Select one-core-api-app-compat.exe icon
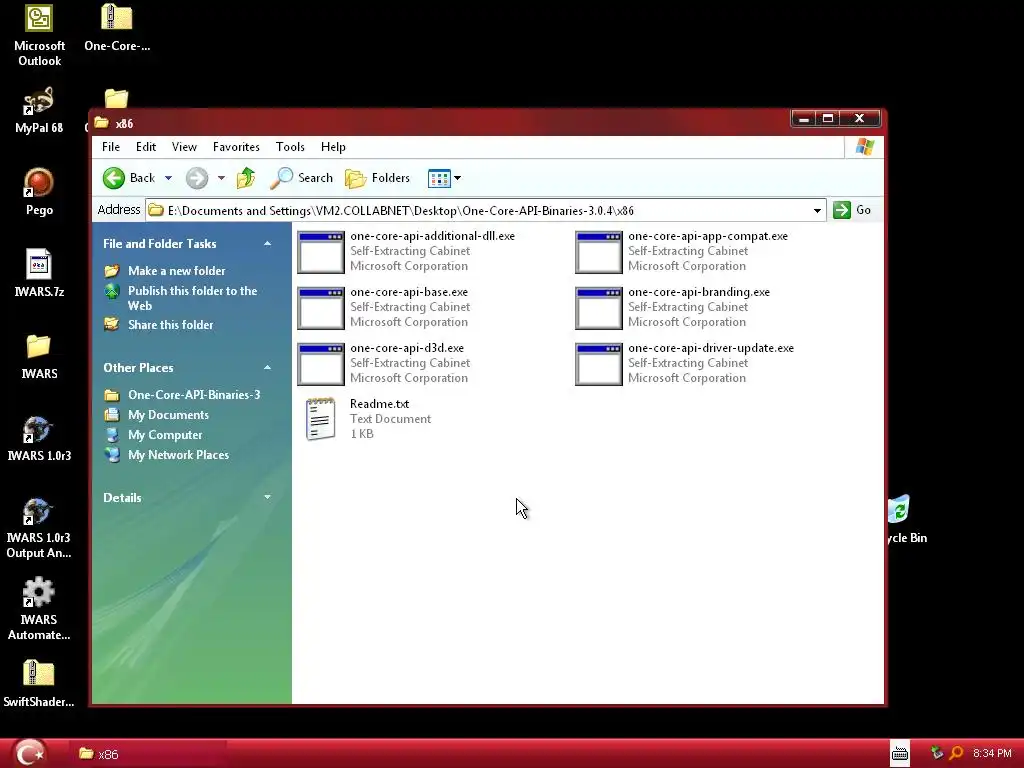The image size is (1024, 768). click(599, 252)
